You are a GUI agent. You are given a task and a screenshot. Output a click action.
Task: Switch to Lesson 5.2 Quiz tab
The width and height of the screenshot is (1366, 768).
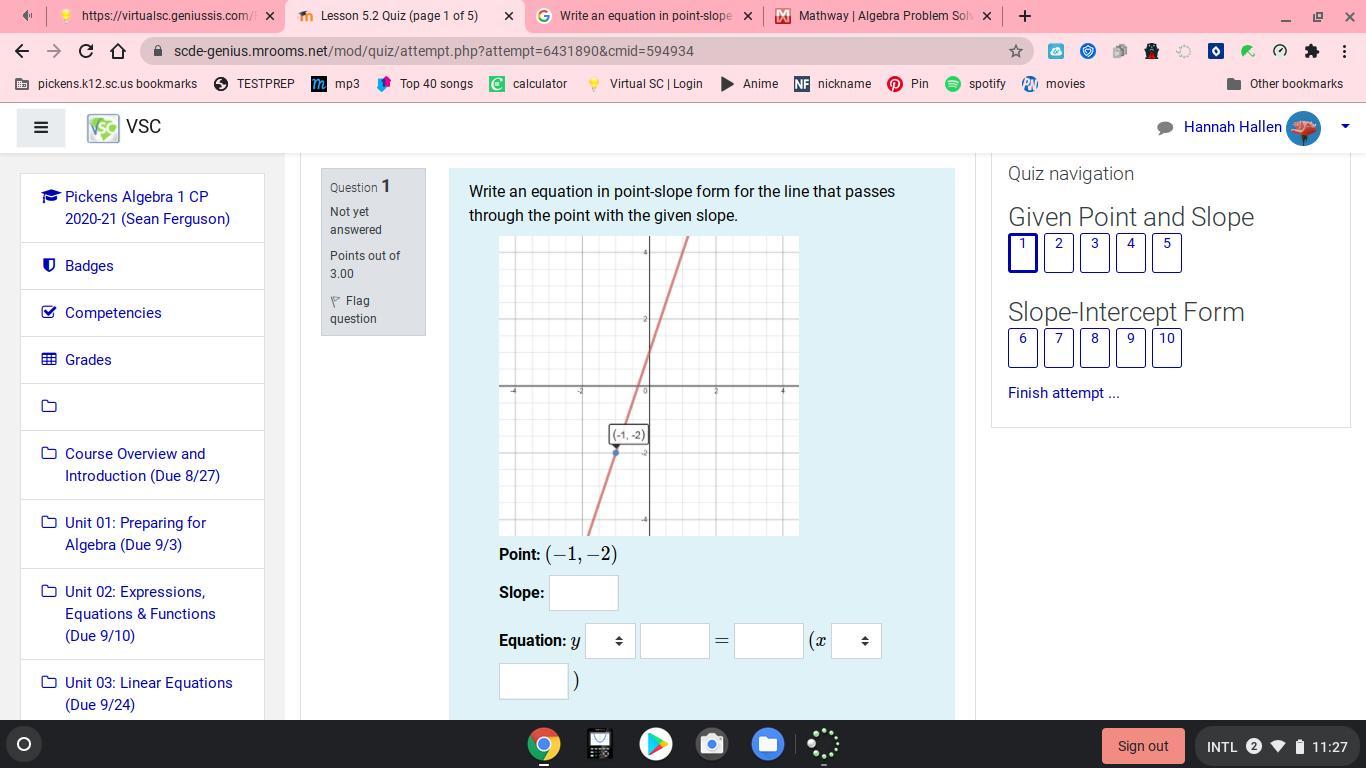(404, 16)
